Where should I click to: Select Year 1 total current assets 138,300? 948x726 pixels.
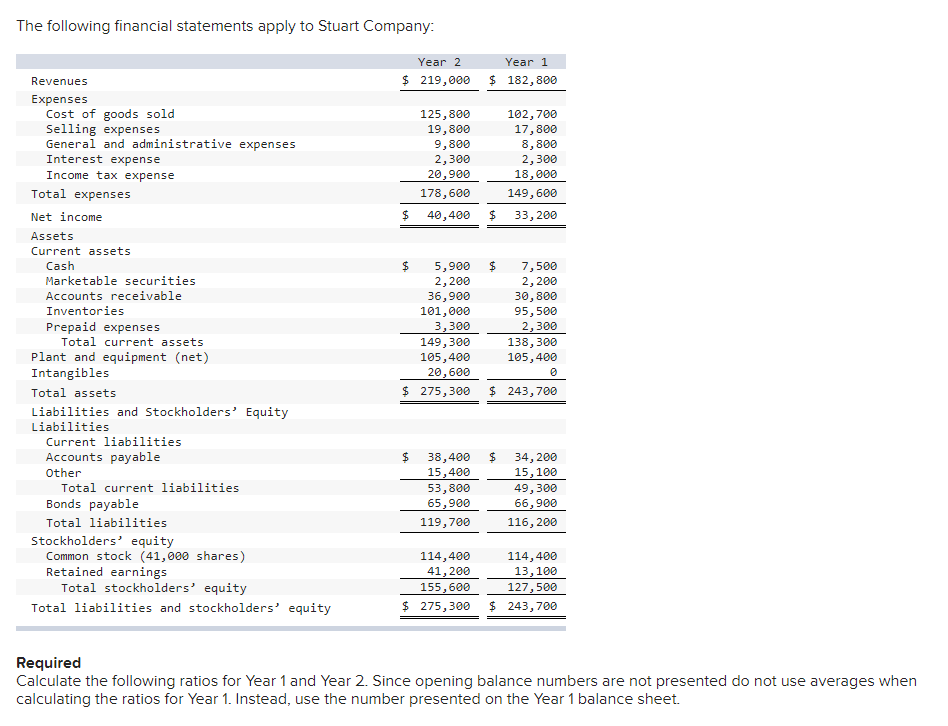pos(532,342)
